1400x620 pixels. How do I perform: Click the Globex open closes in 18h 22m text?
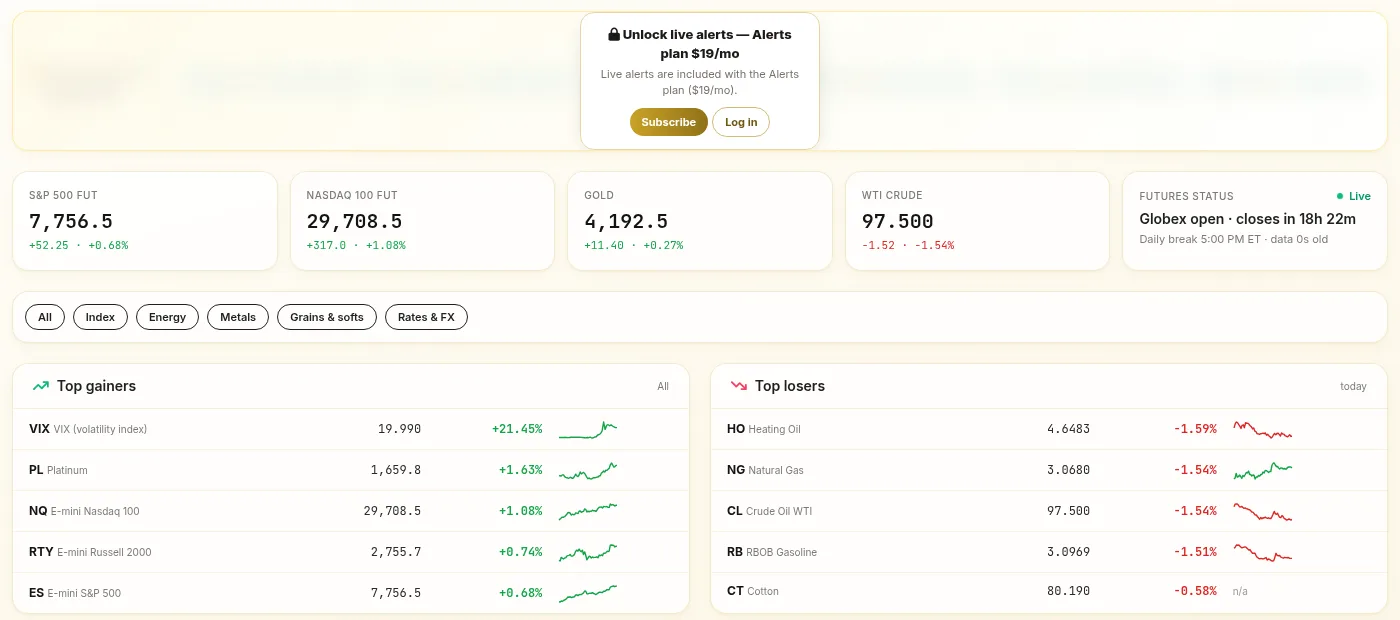coord(1247,219)
